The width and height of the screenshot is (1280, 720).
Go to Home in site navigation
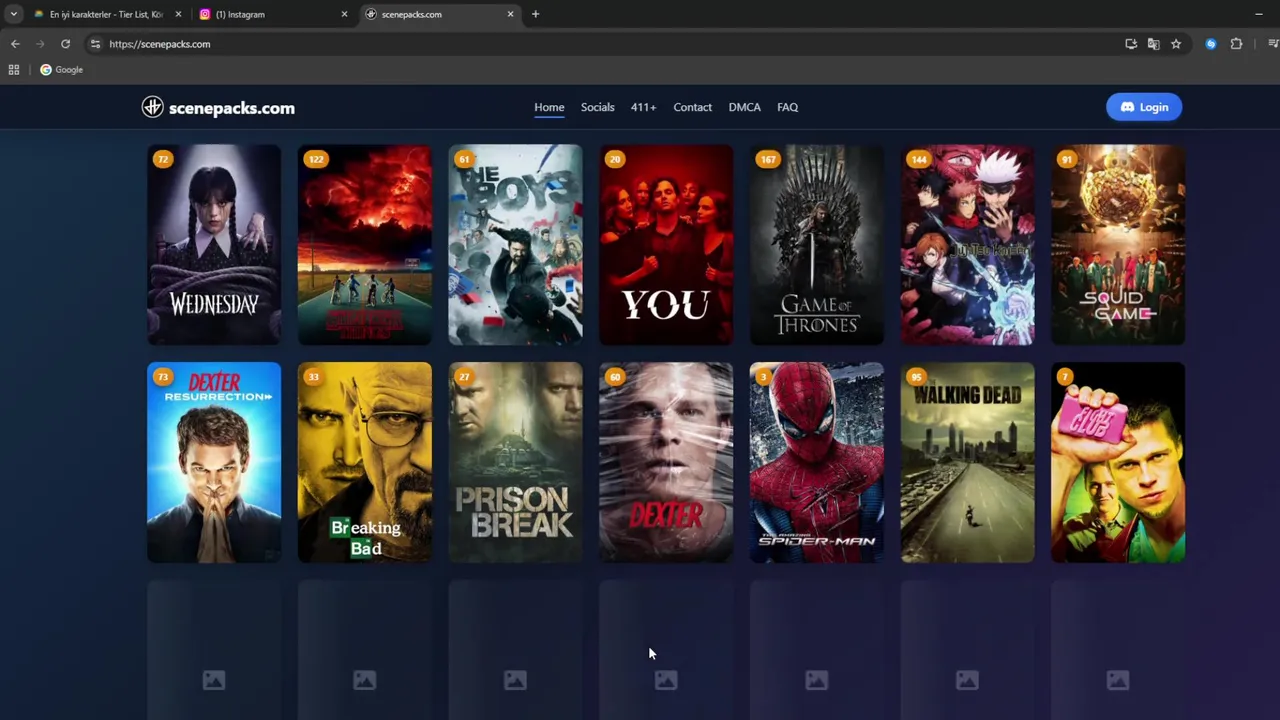tap(549, 107)
